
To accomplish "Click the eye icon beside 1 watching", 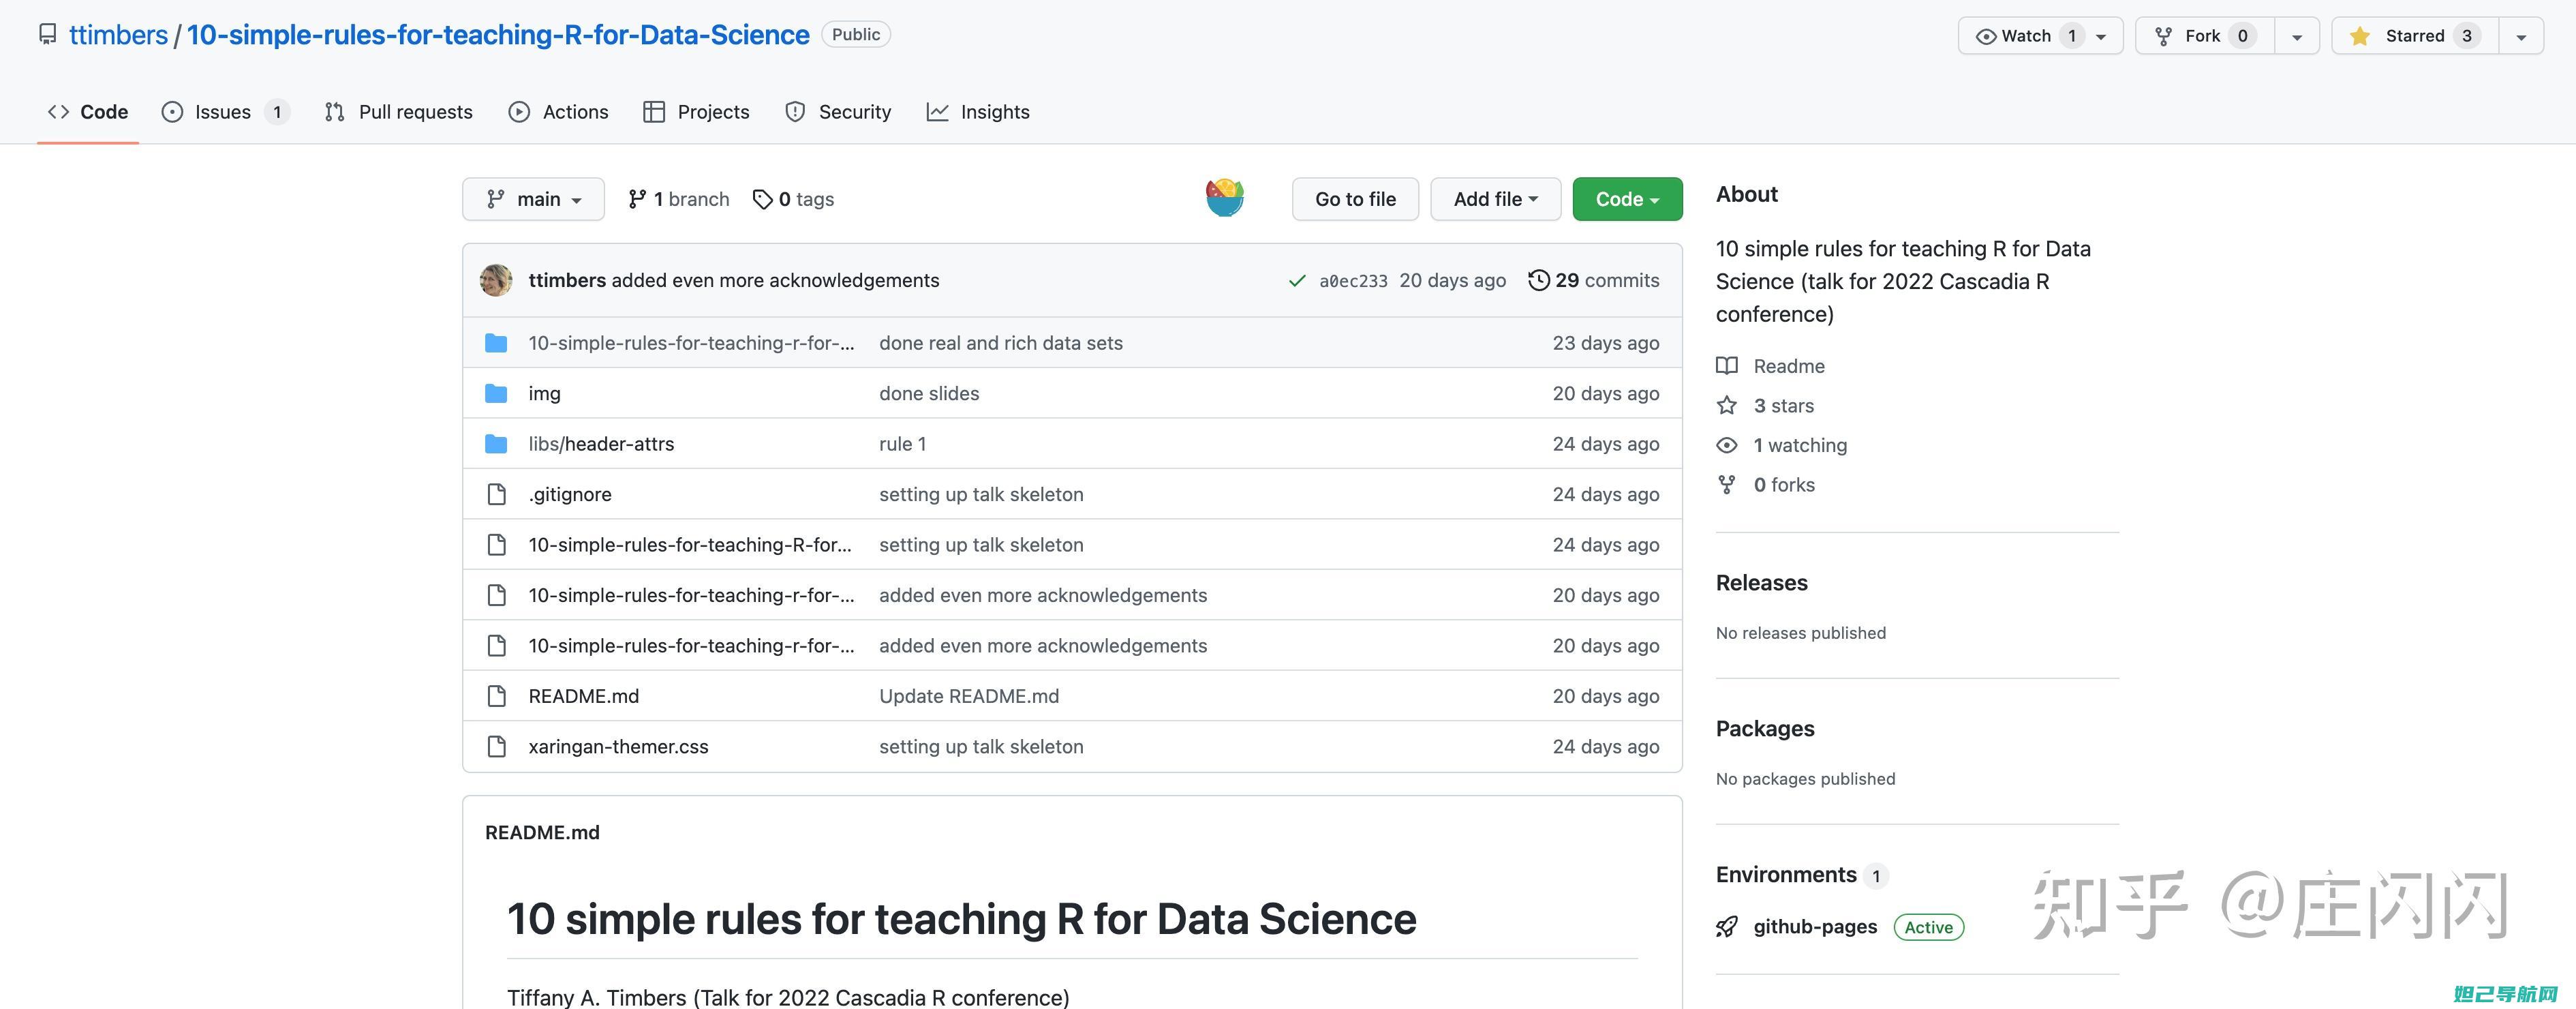I will 1727,445.
